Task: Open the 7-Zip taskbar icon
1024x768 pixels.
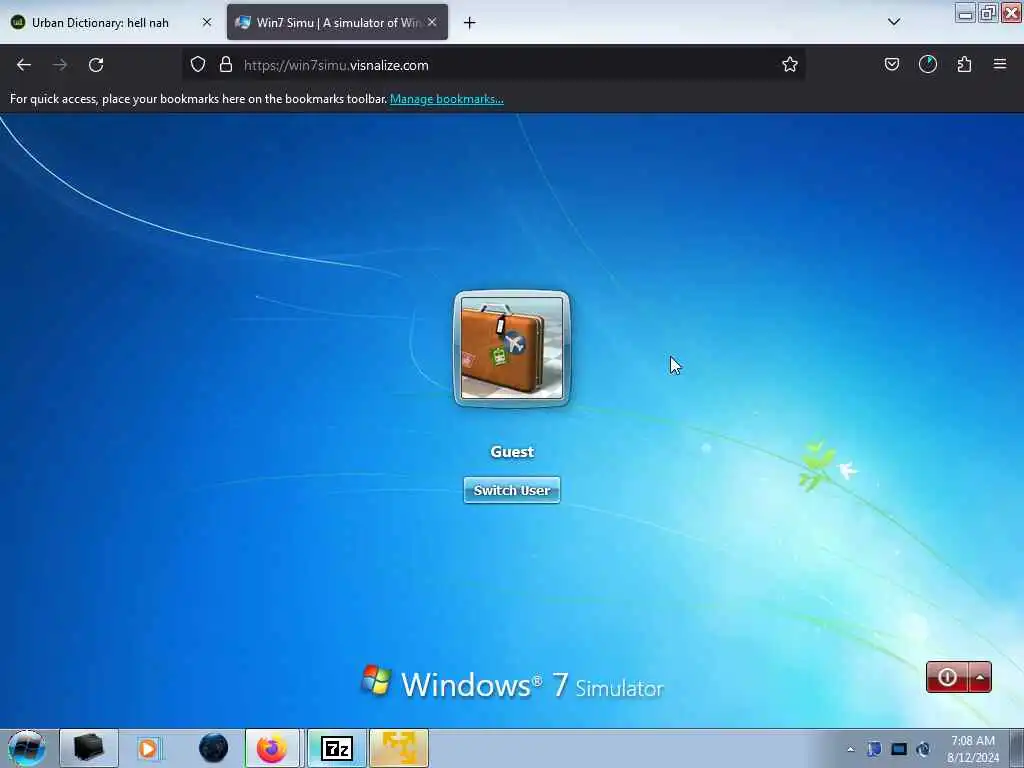Action: coord(337,748)
